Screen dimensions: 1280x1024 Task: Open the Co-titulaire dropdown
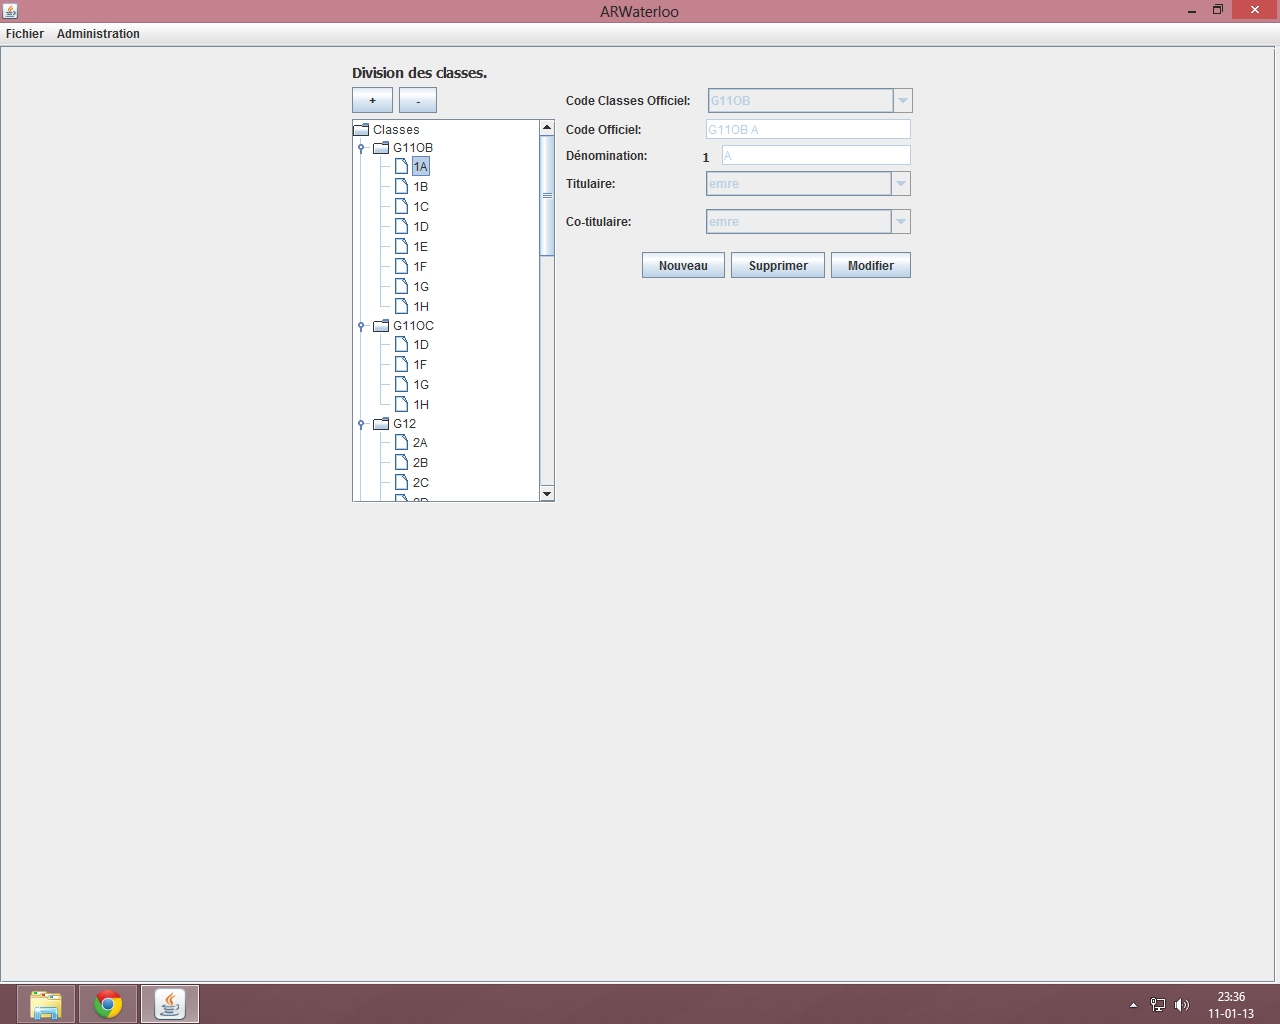tap(900, 222)
